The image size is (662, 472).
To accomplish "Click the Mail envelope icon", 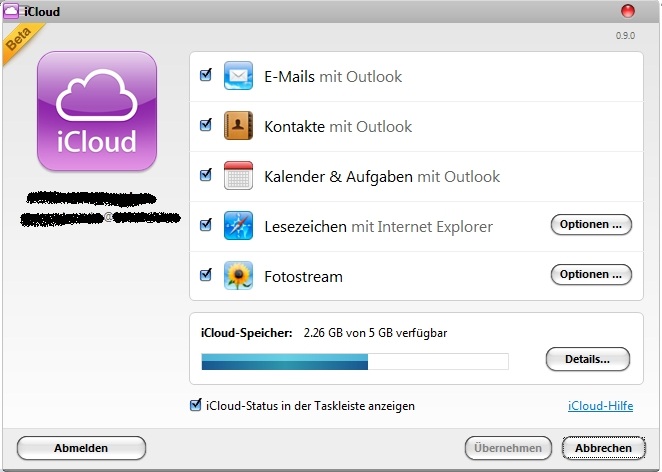I will click(x=238, y=76).
